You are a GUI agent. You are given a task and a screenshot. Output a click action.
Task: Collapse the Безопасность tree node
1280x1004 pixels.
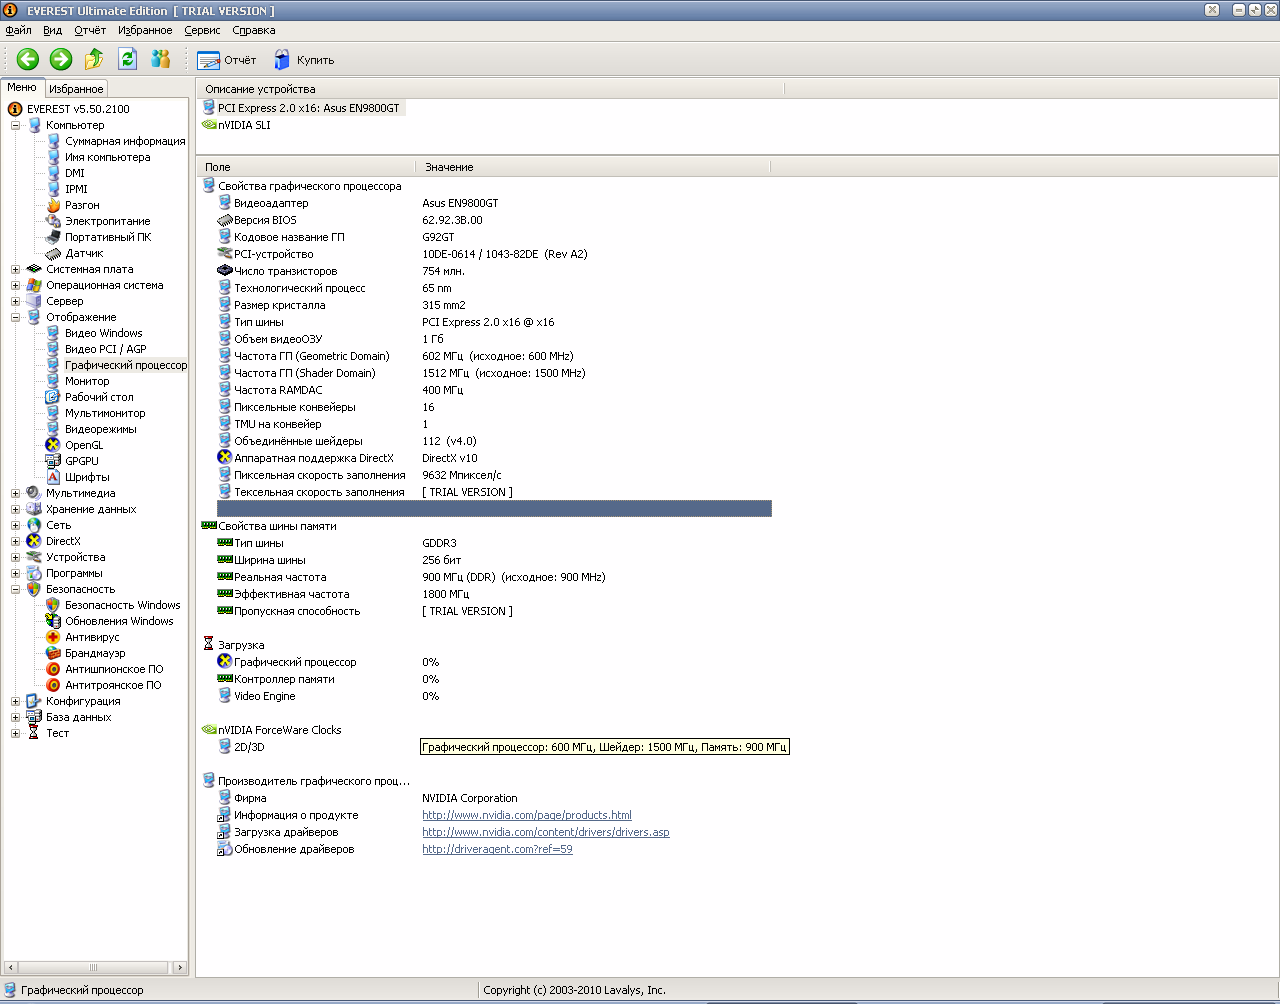click(x=16, y=589)
